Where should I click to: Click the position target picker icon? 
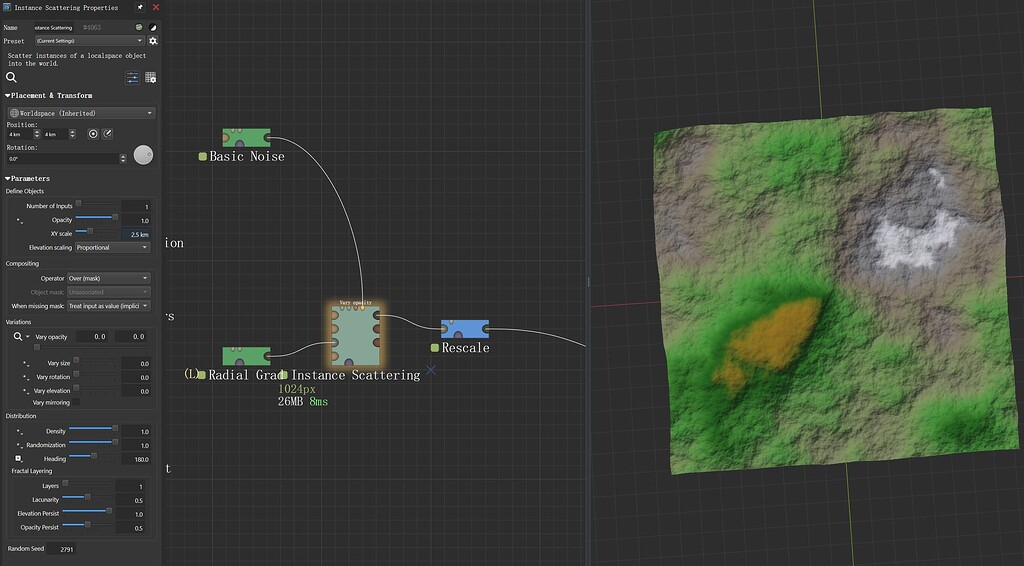pos(93,133)
